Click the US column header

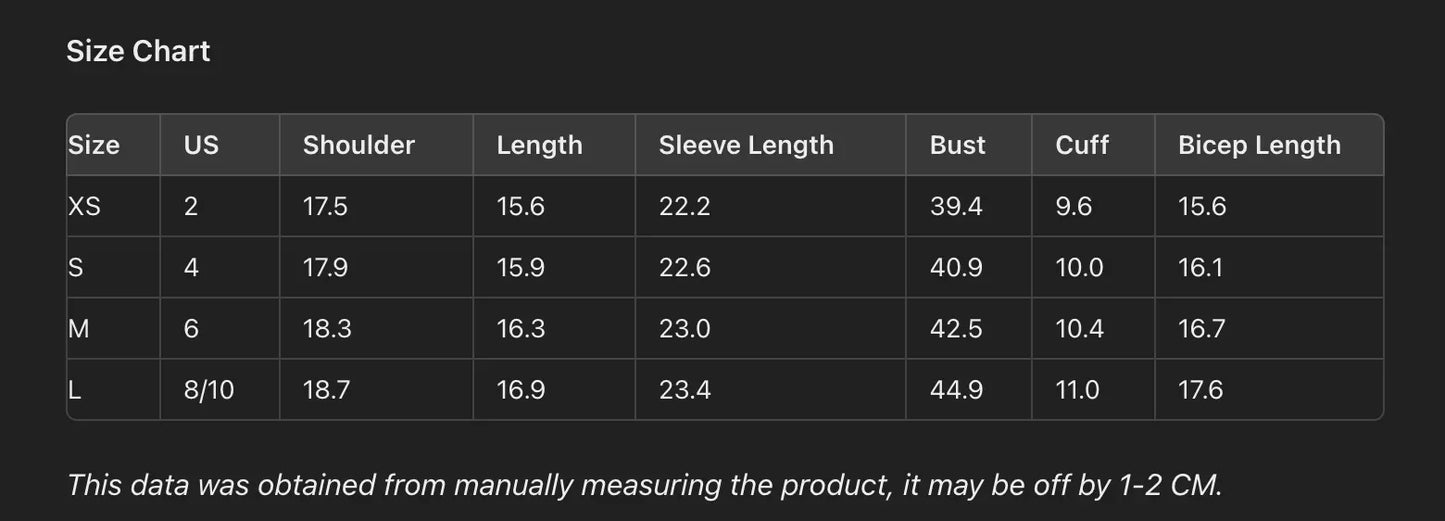(x=201, y=145)
